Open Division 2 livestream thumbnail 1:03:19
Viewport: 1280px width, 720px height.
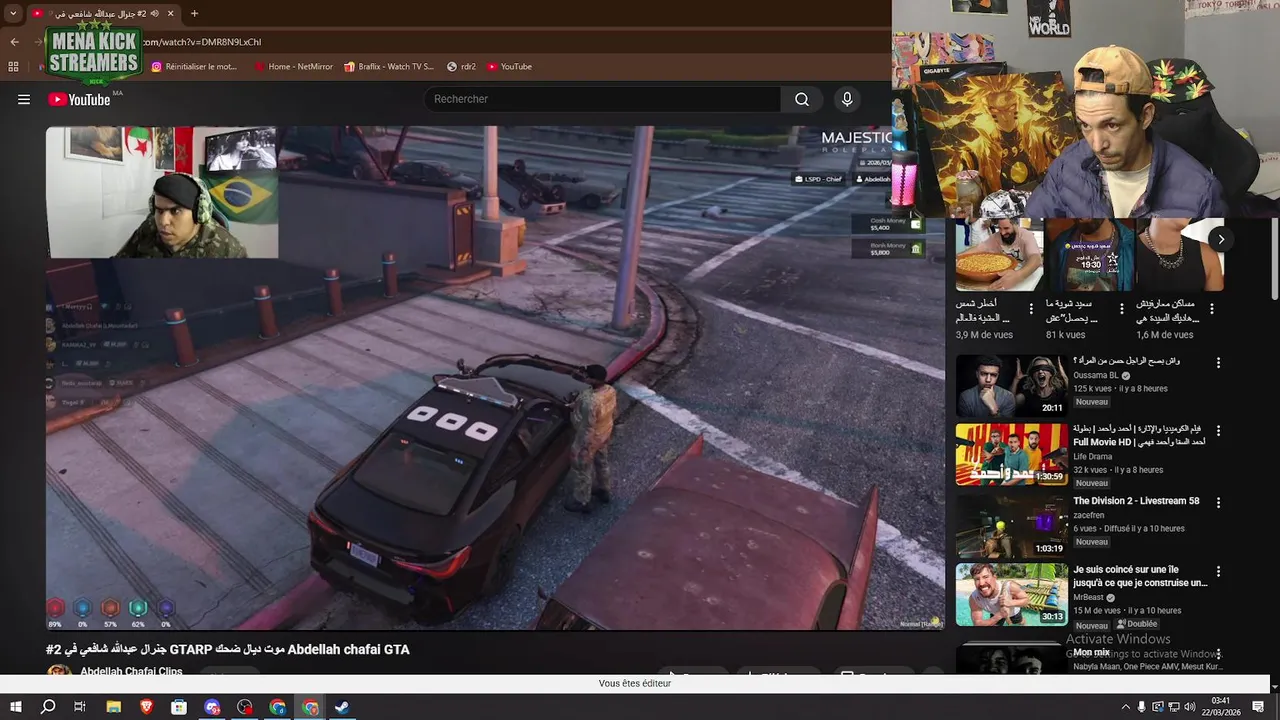1011,525
